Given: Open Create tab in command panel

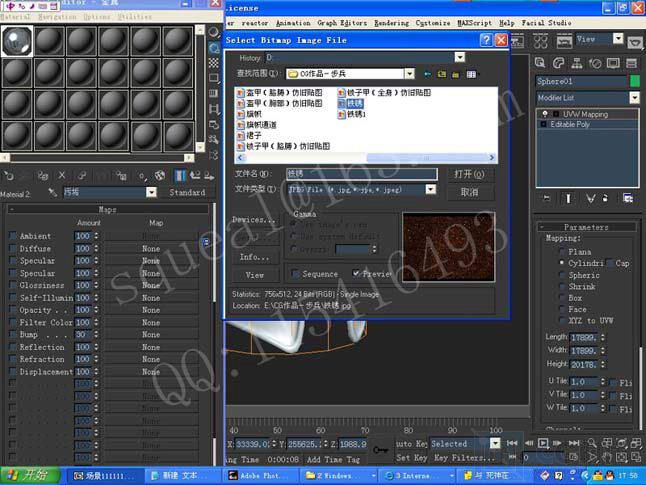Looking at the screenshot, I should [540, 63].
